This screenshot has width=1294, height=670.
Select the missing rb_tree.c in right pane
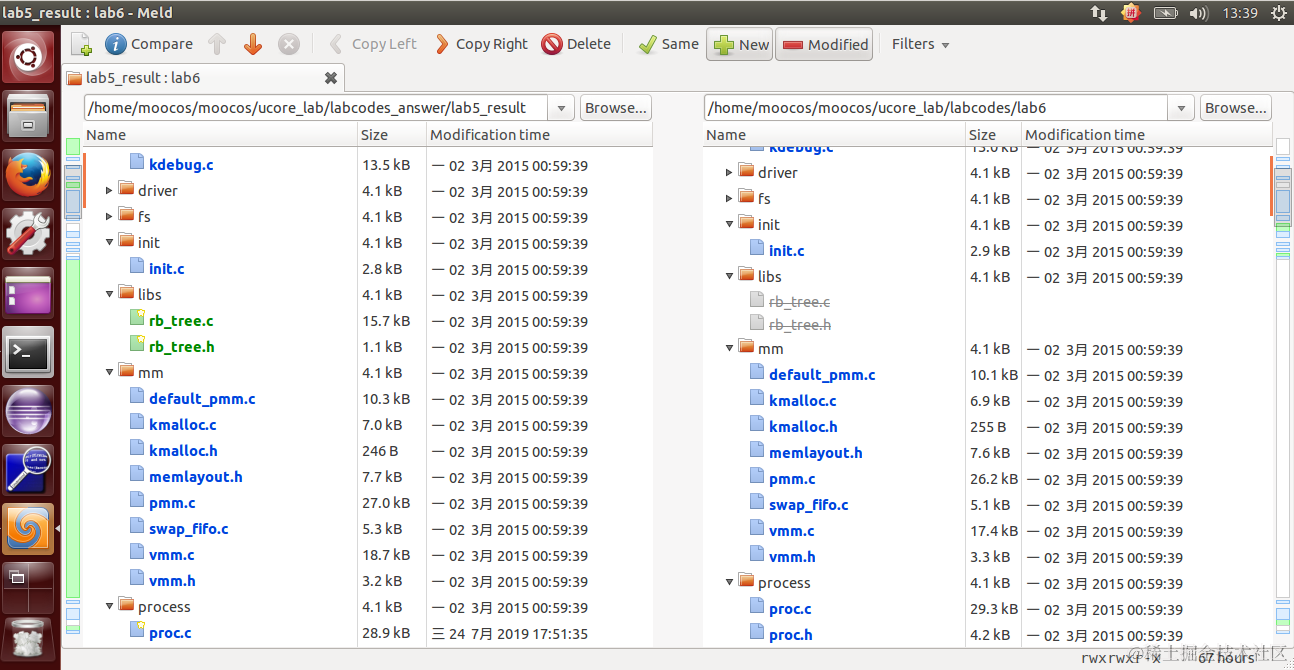(799, 301)
